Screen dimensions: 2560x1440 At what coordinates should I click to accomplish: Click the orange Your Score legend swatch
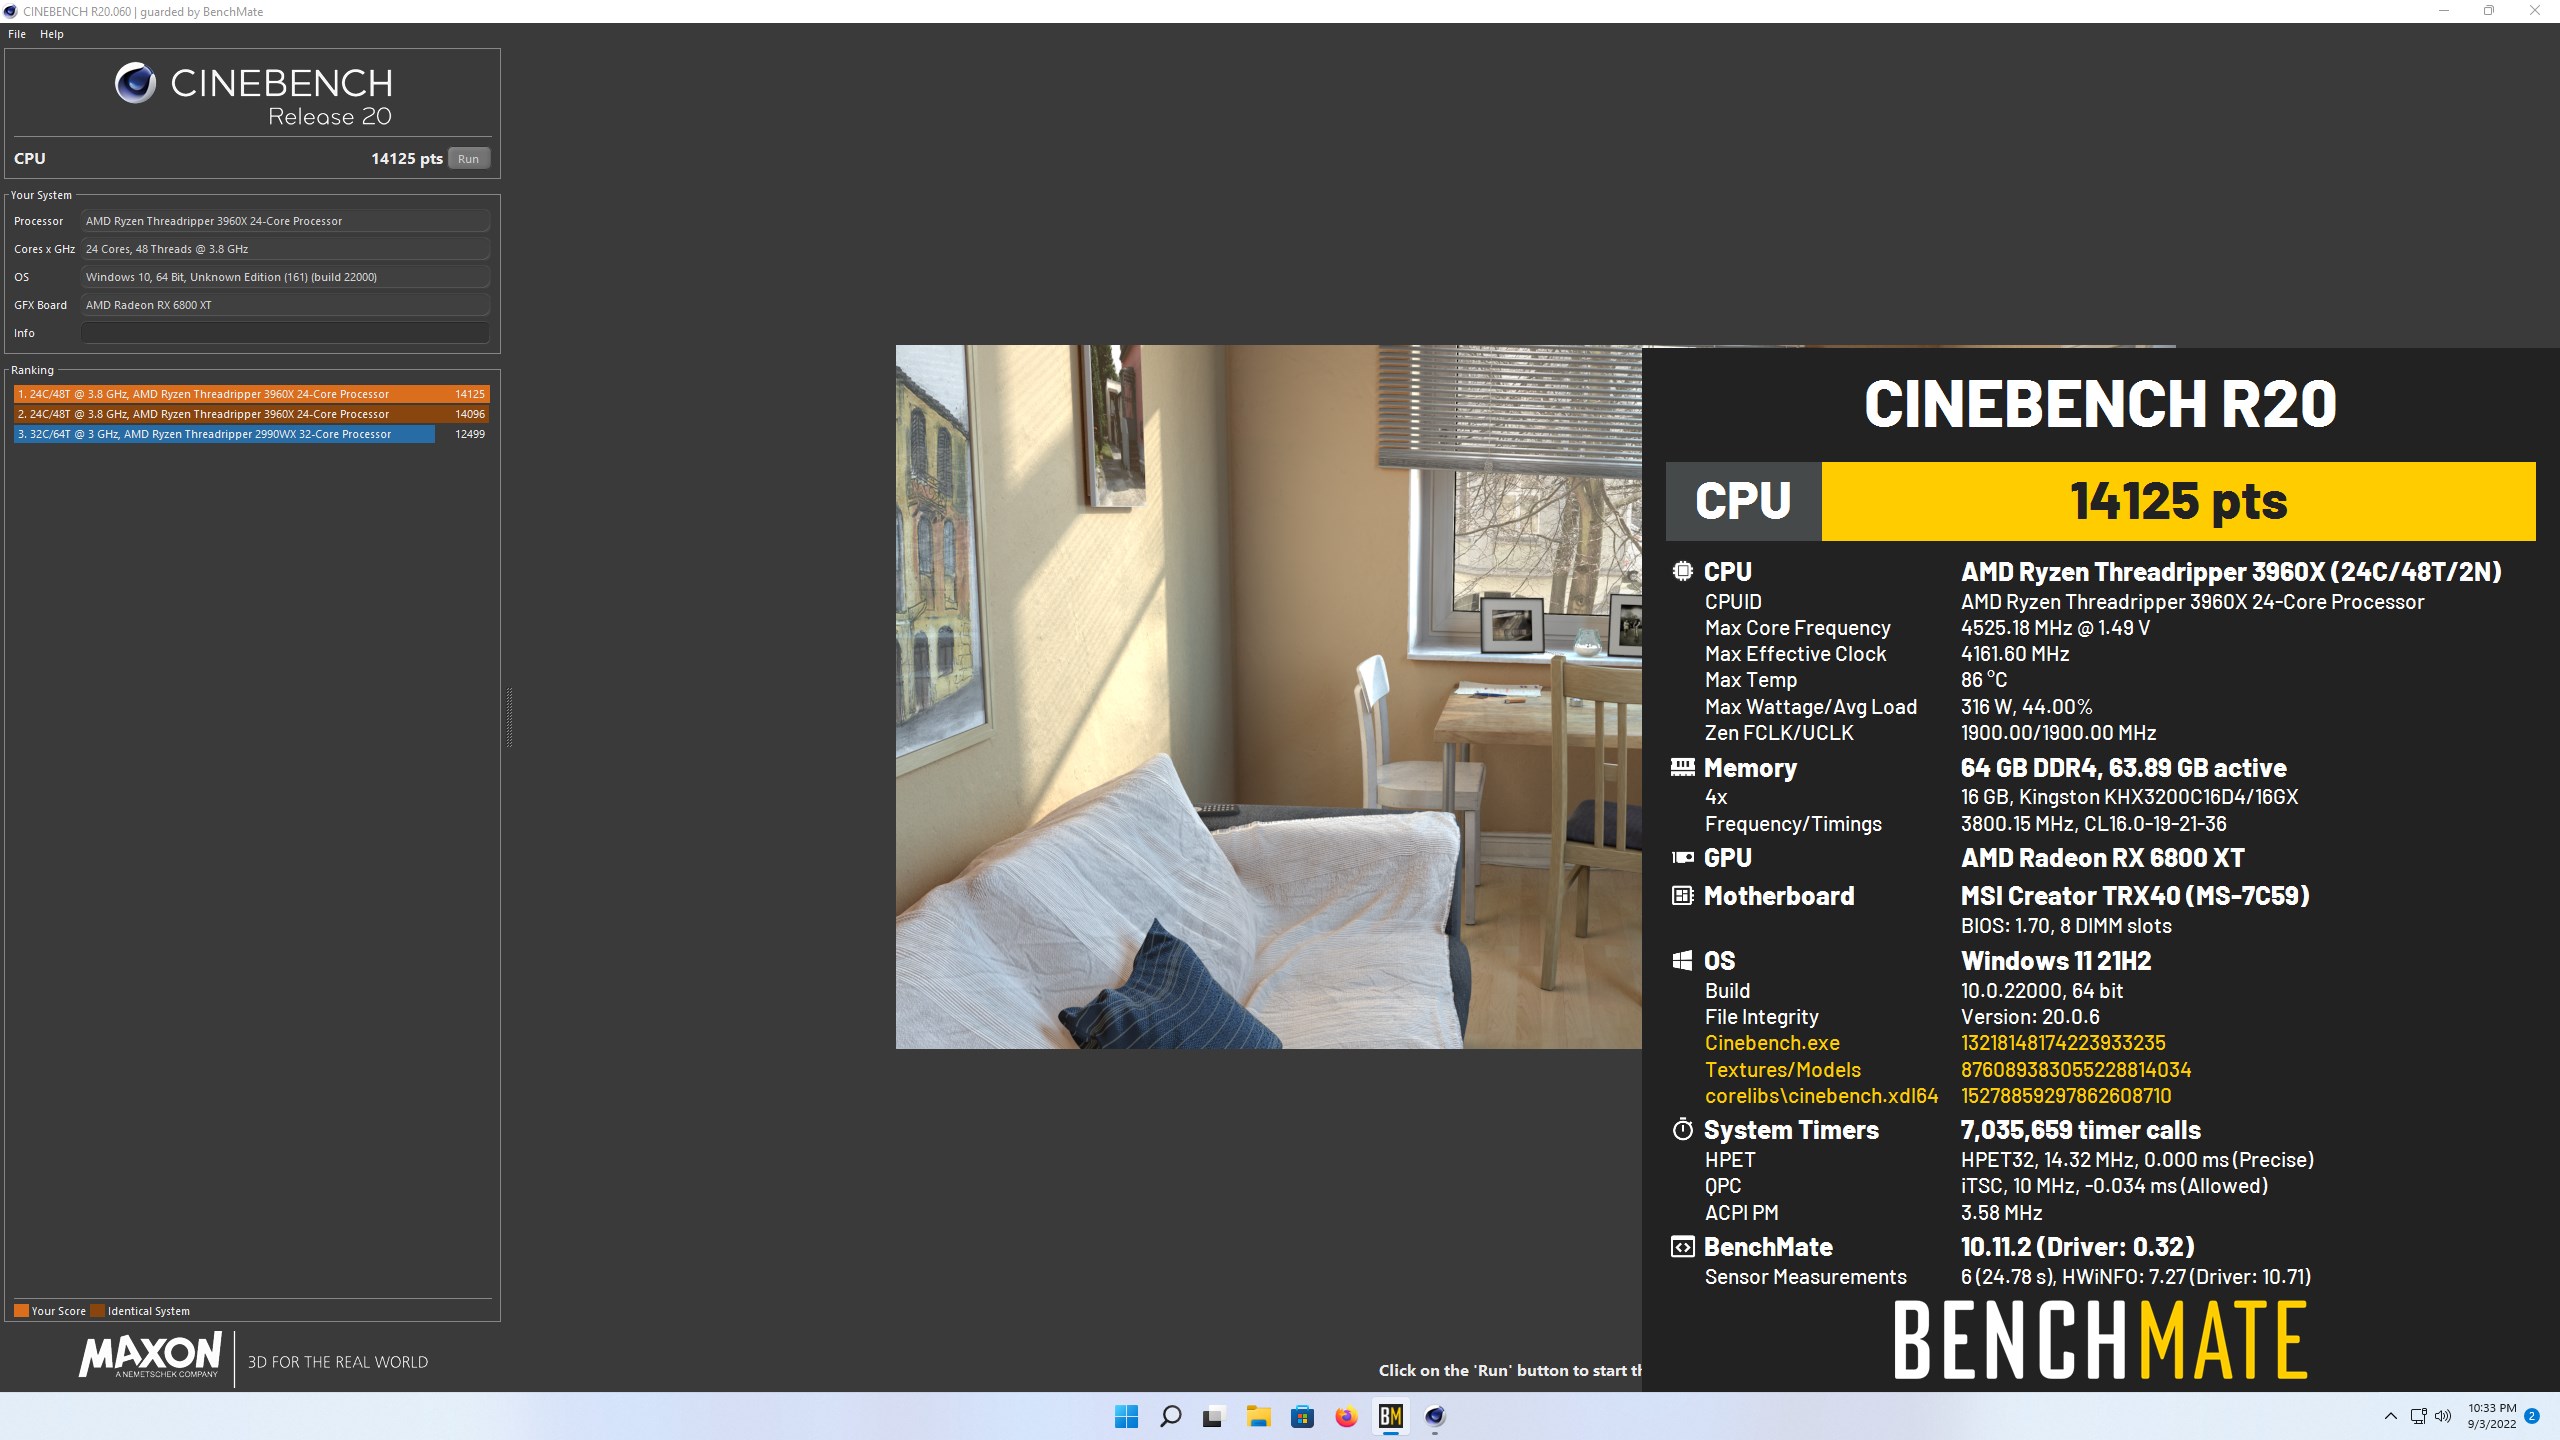(21, 1311)
